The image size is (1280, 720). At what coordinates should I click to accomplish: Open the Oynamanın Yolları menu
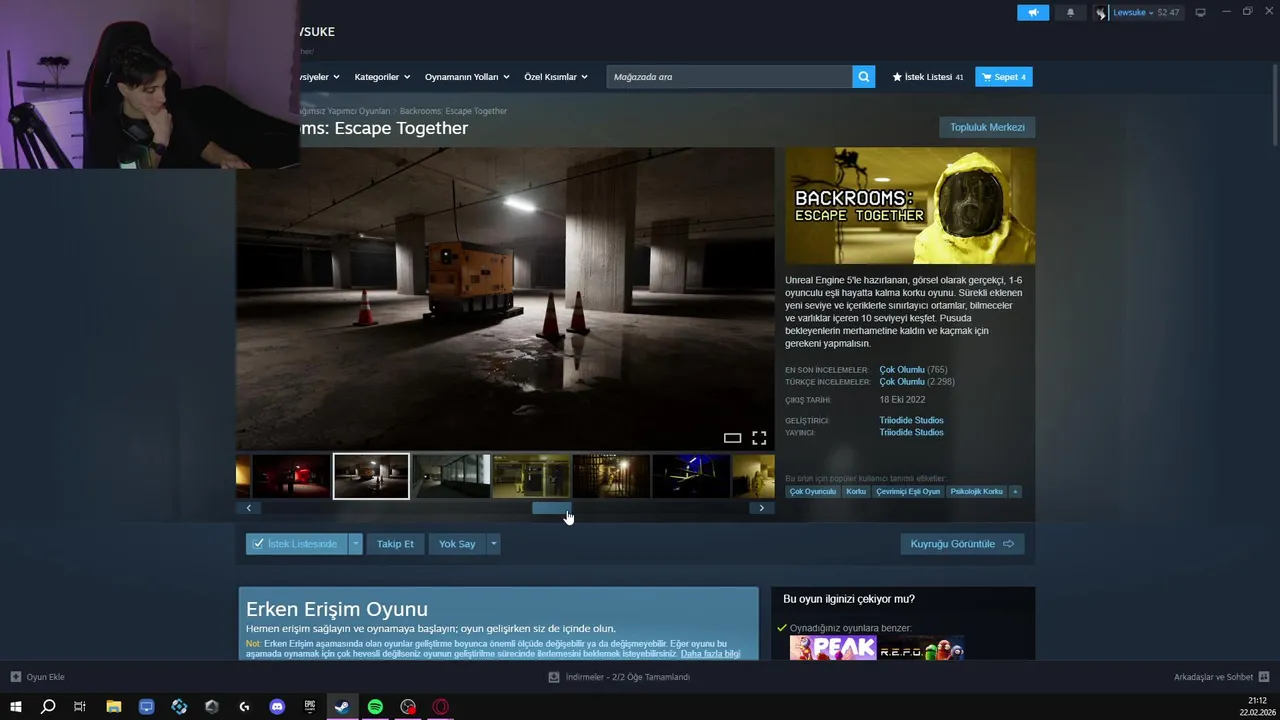467,77
